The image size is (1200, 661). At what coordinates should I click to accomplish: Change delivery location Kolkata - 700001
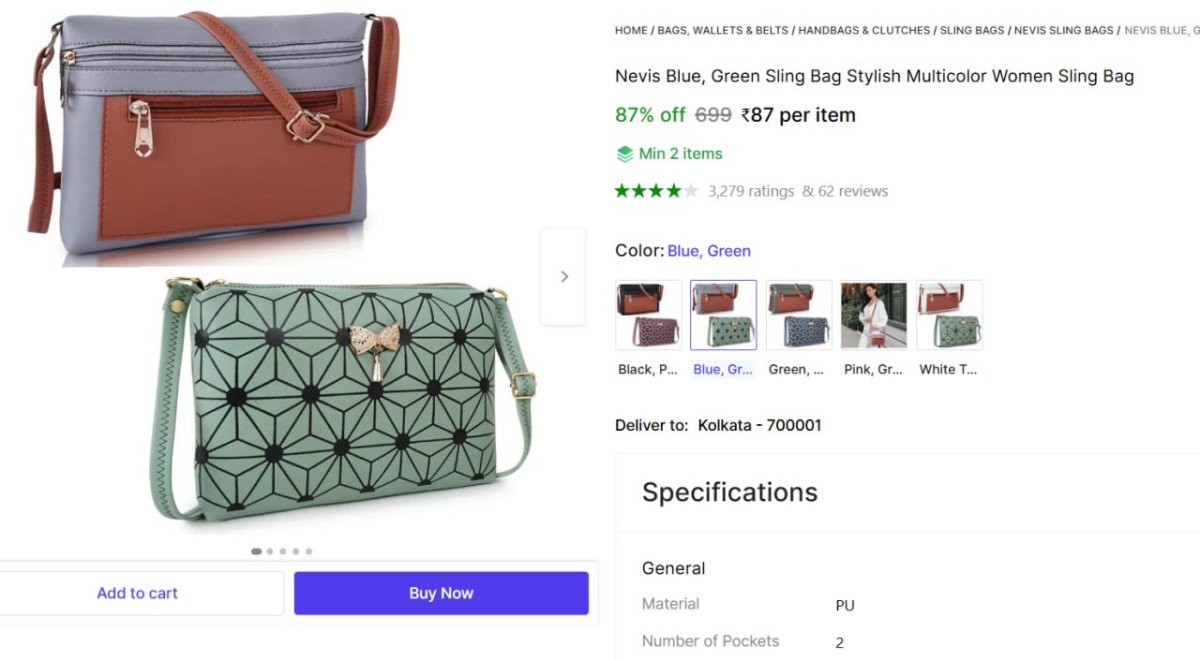tap(759, 425)
